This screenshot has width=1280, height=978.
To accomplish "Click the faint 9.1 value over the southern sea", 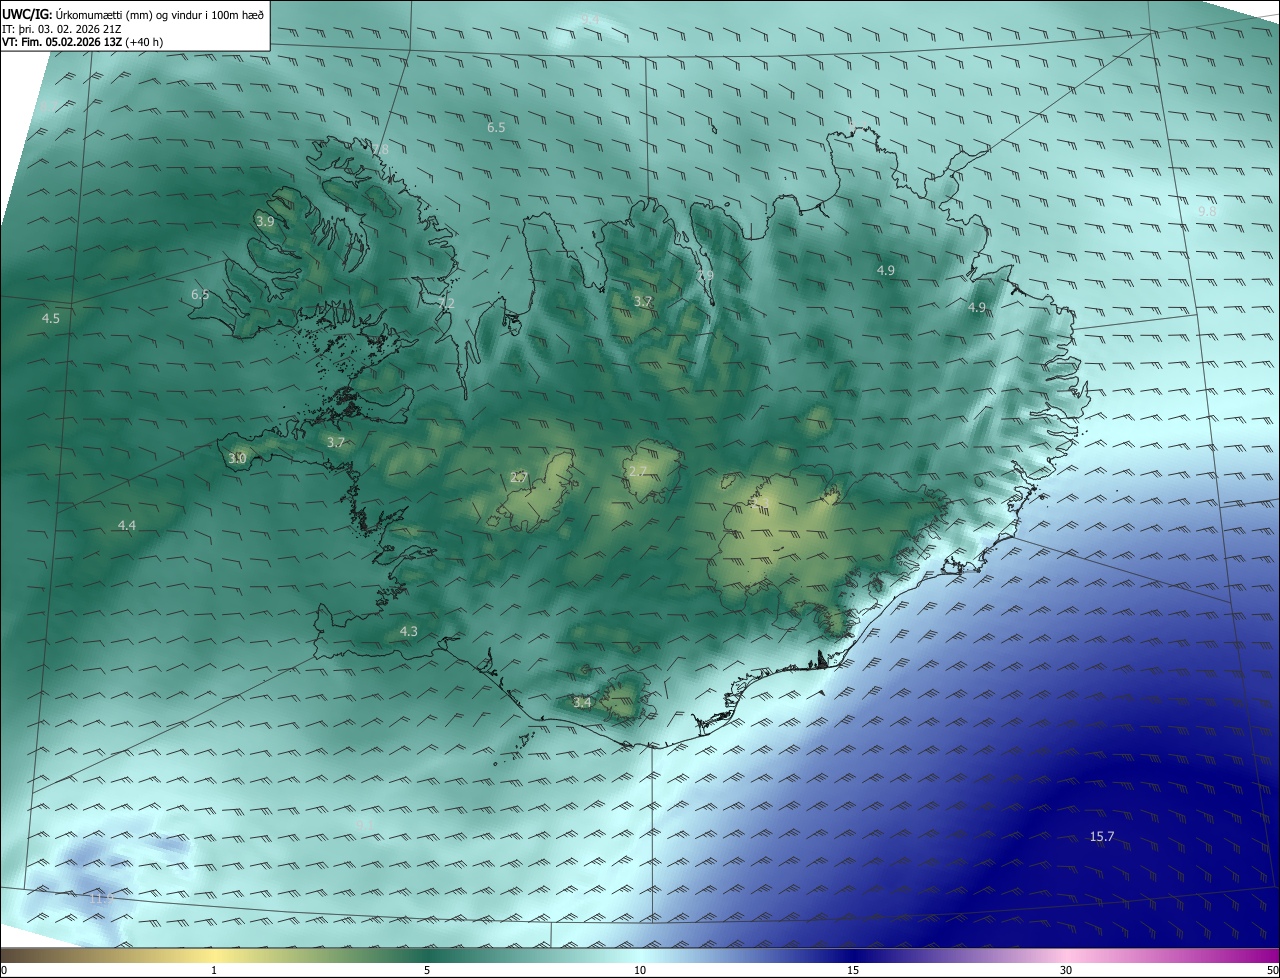I will point(365,823).
